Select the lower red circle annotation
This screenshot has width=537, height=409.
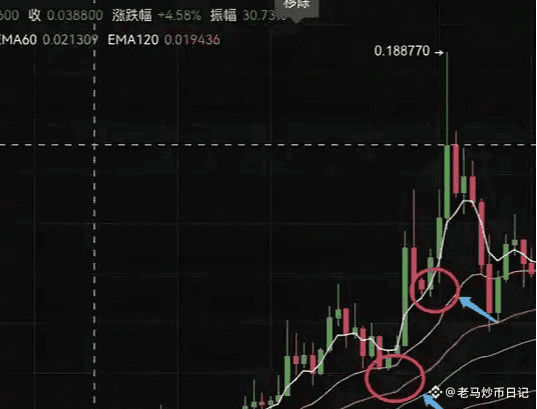(395, 377)
